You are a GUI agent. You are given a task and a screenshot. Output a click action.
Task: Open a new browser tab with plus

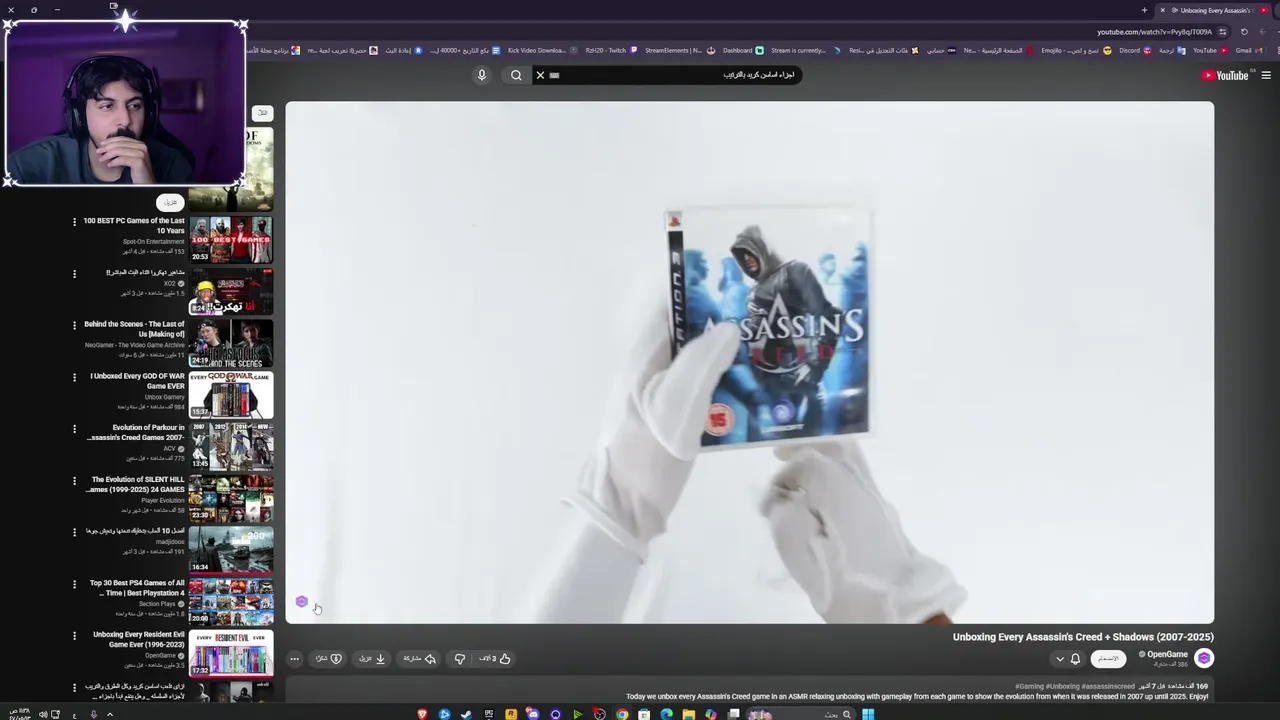coord(1144,10)
